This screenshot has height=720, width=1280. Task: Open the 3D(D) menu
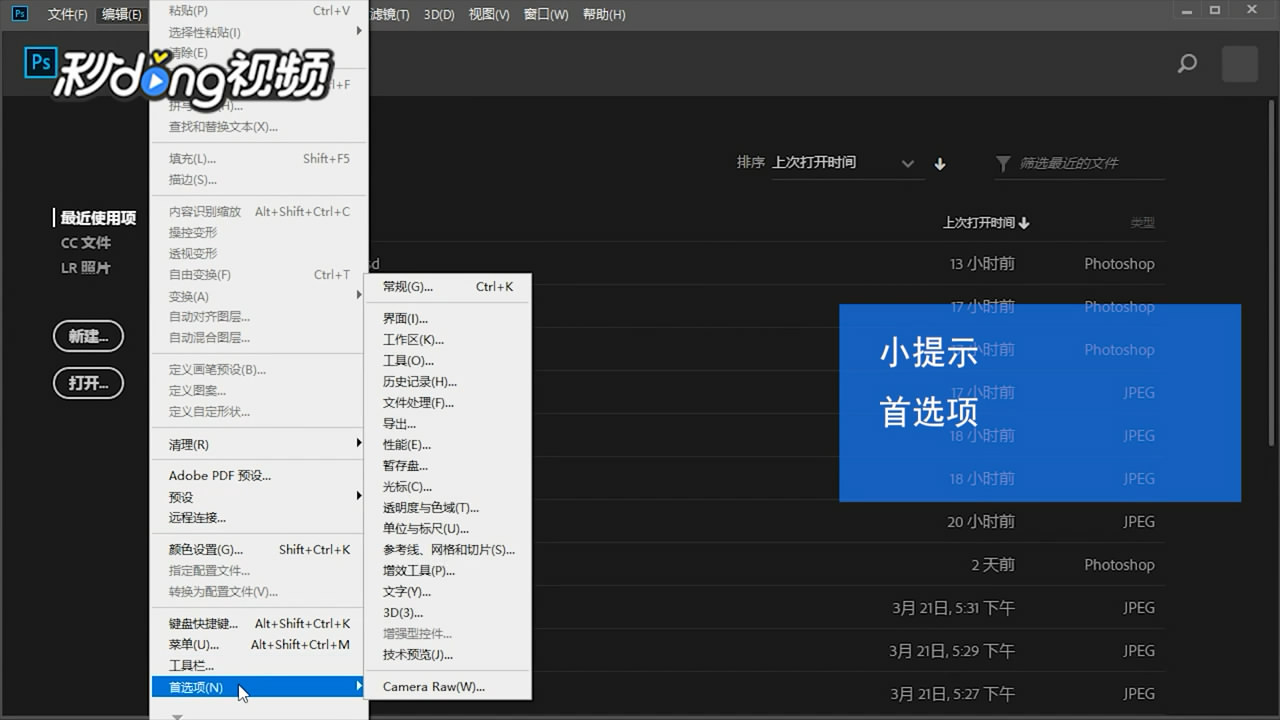[x=439, y=14]
